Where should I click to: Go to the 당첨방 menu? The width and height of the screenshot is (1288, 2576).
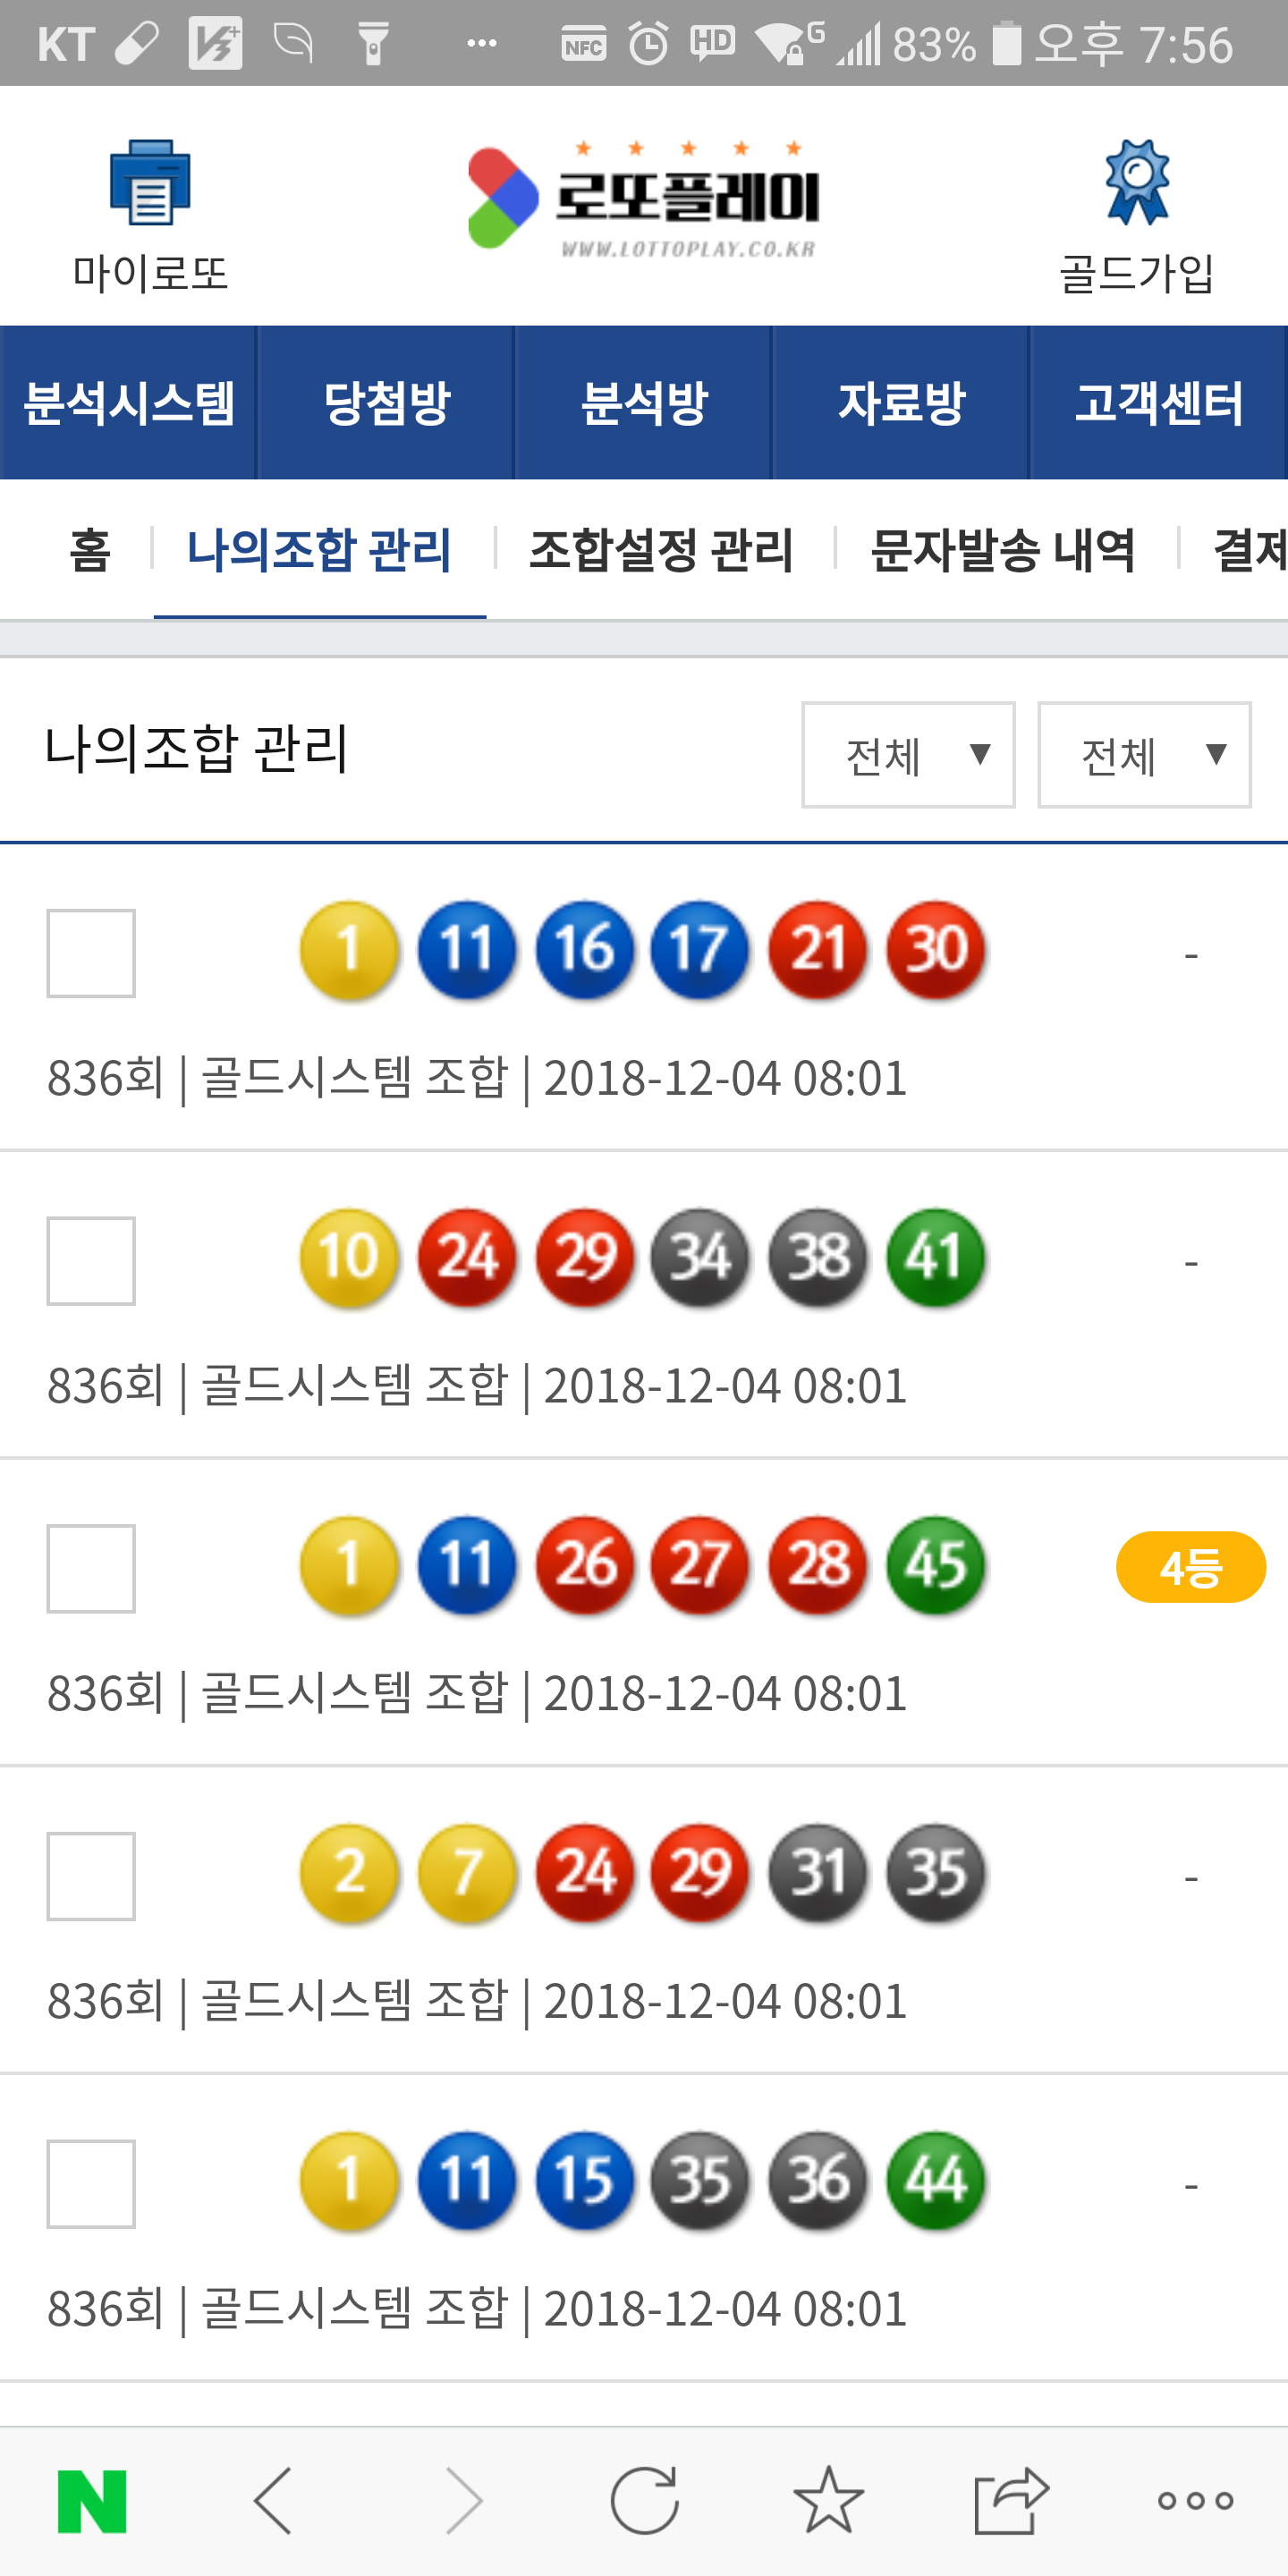click(x=387, y=403)
